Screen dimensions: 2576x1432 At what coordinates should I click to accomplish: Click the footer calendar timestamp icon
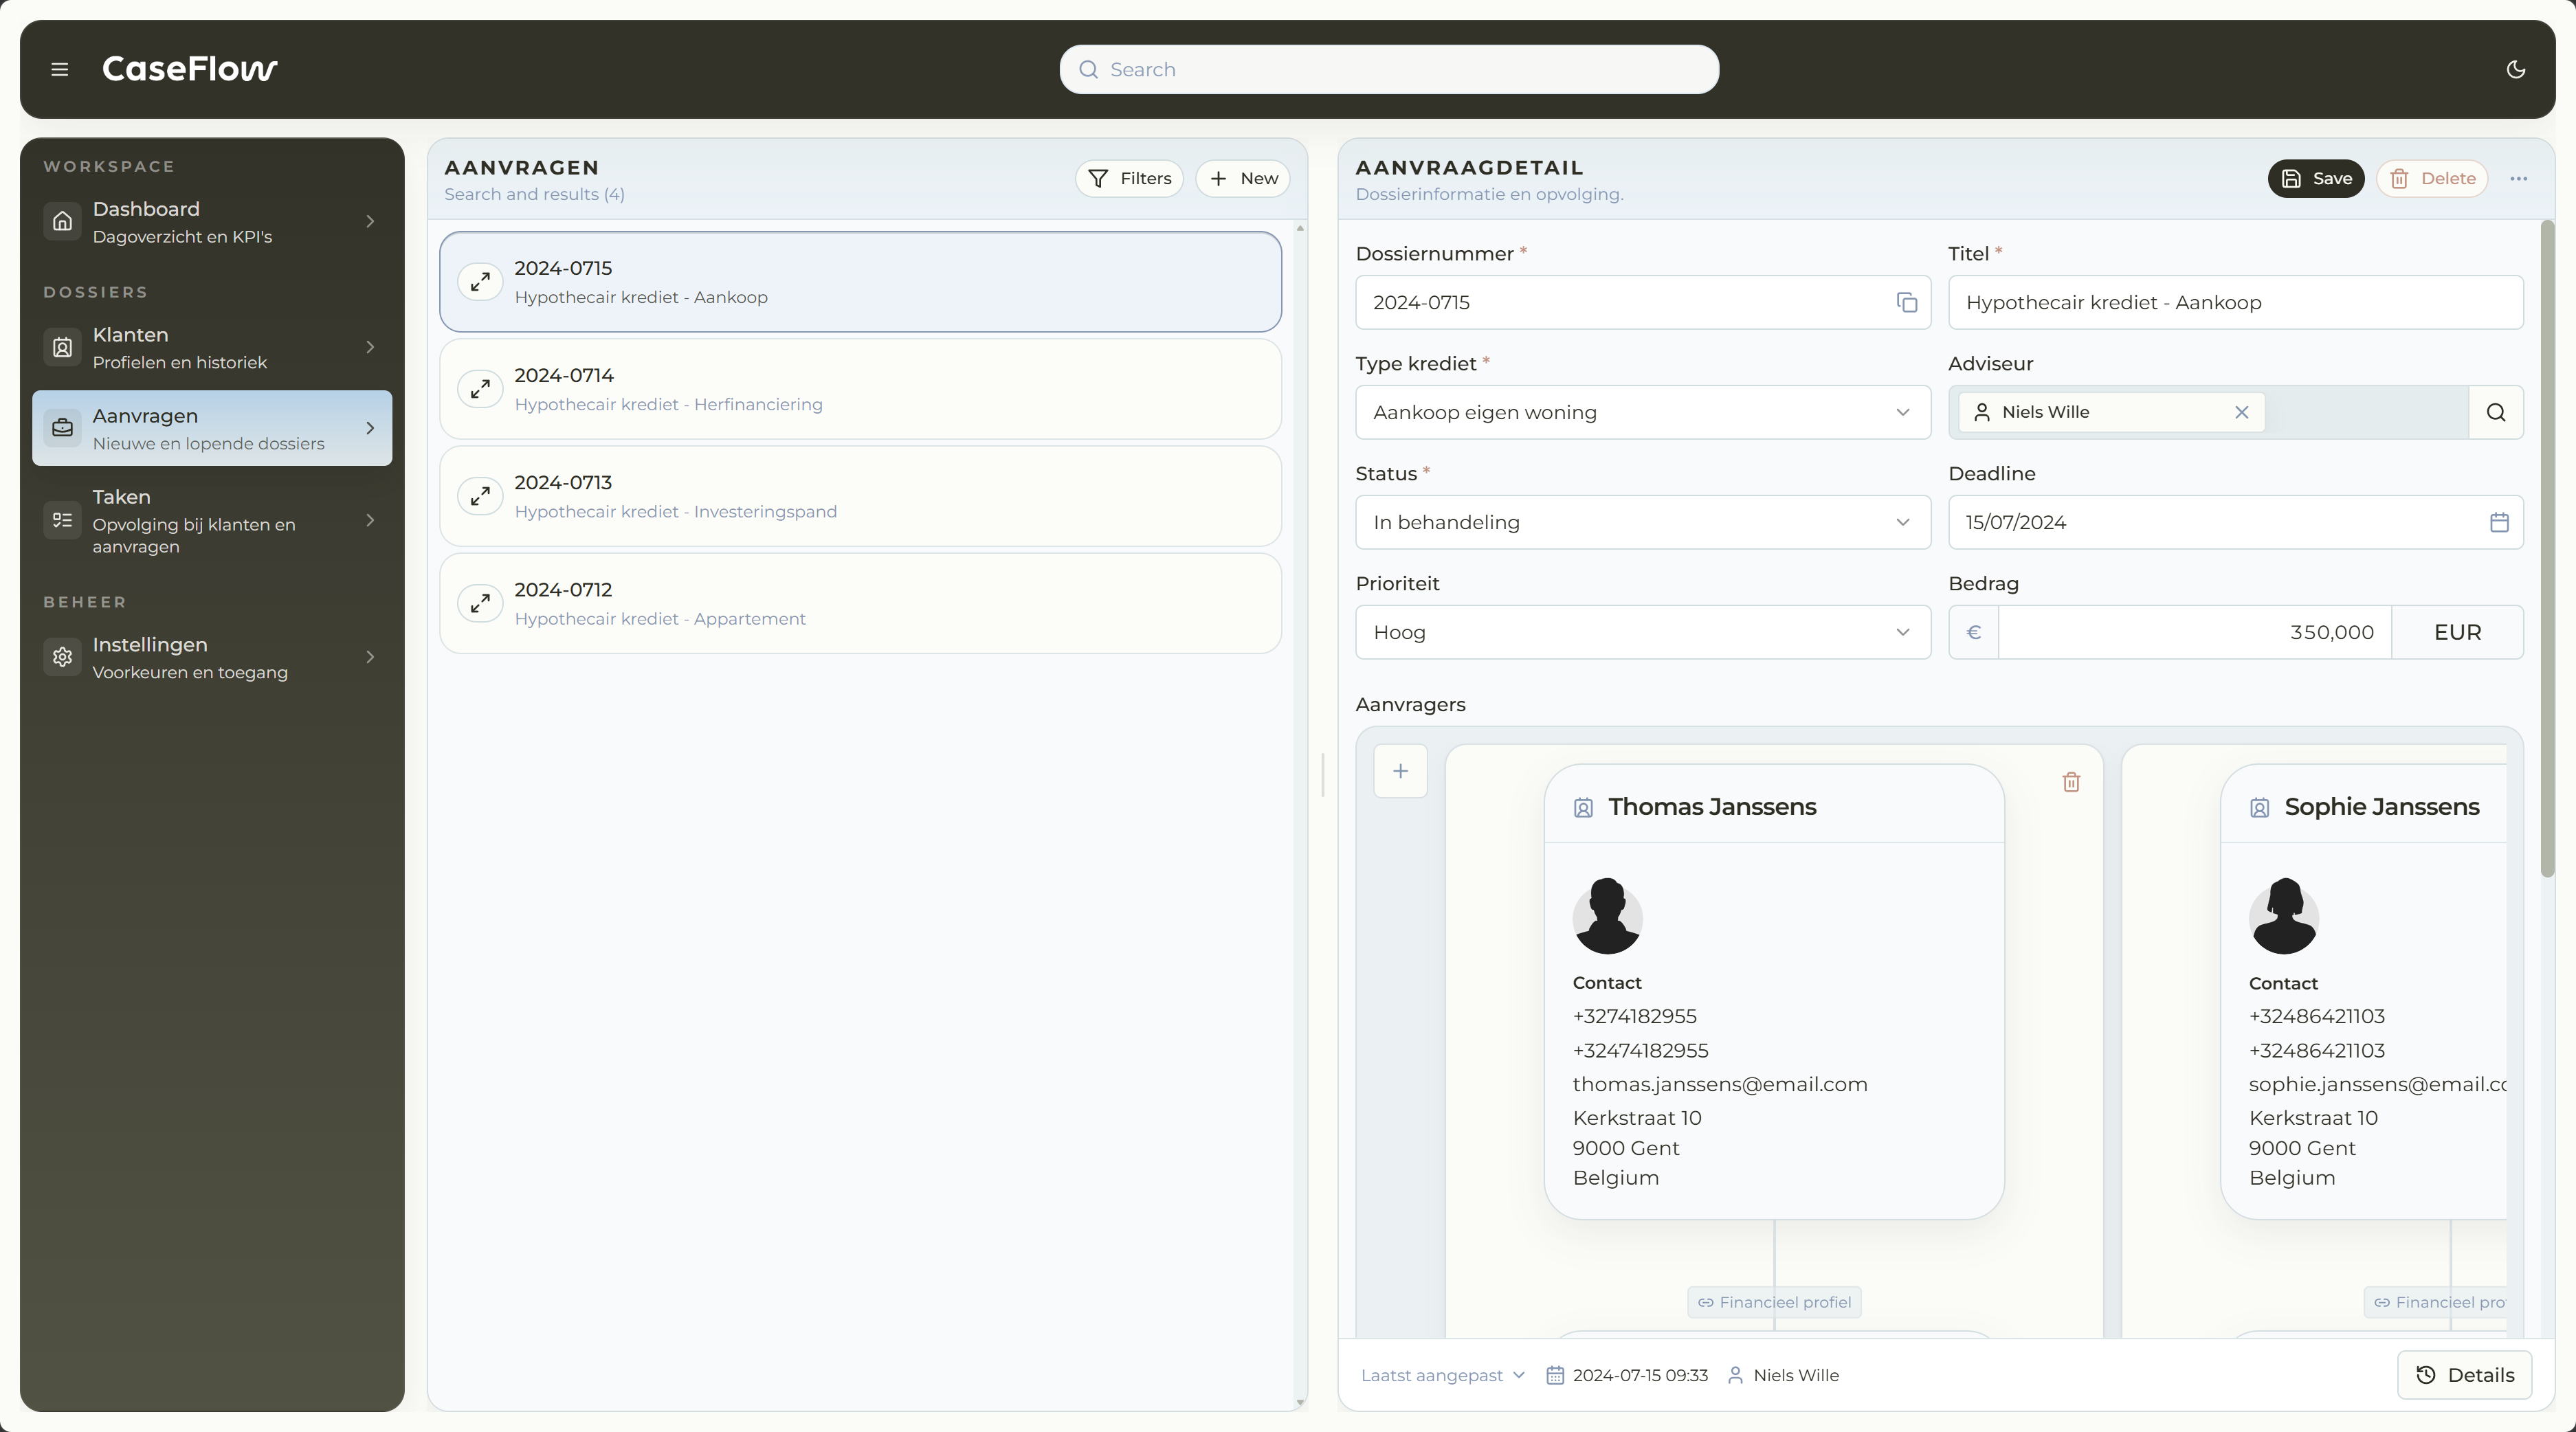1555,1375
